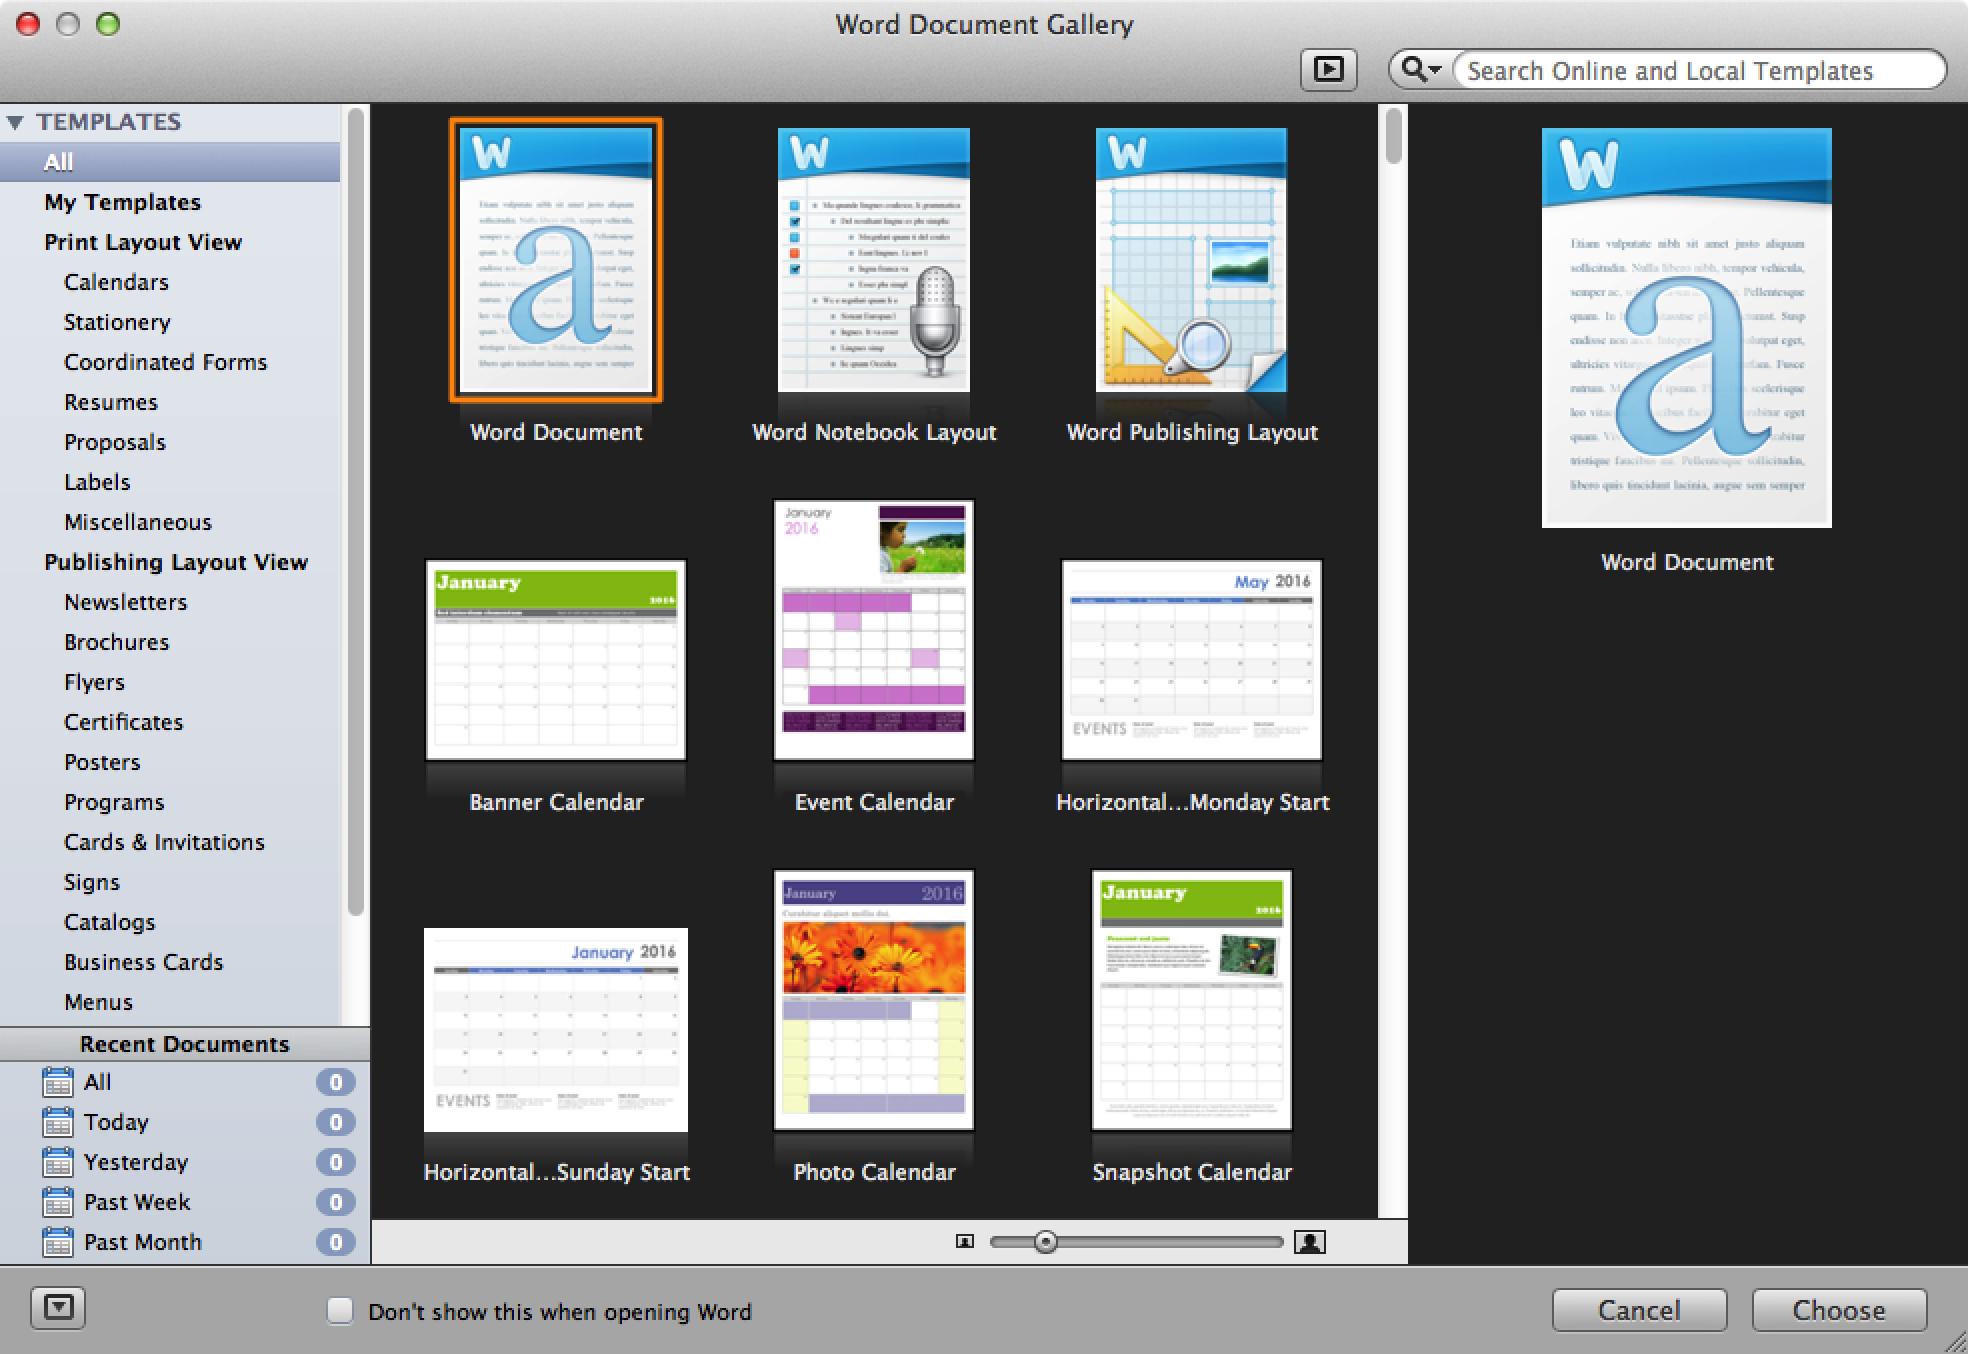Viewport: 1968px width, 1354px height.
Task: Select the Word Document template thumbnail
Action: 556,260
